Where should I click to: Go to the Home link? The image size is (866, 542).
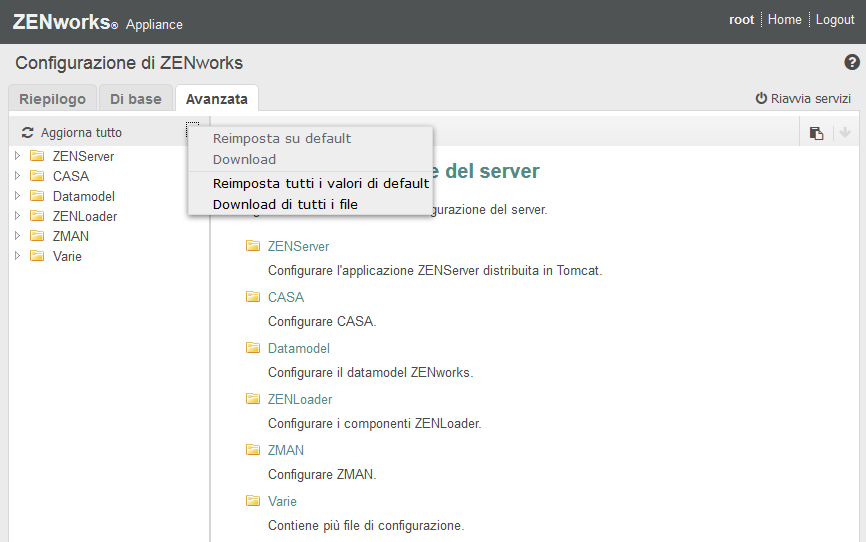click(784, 20)
